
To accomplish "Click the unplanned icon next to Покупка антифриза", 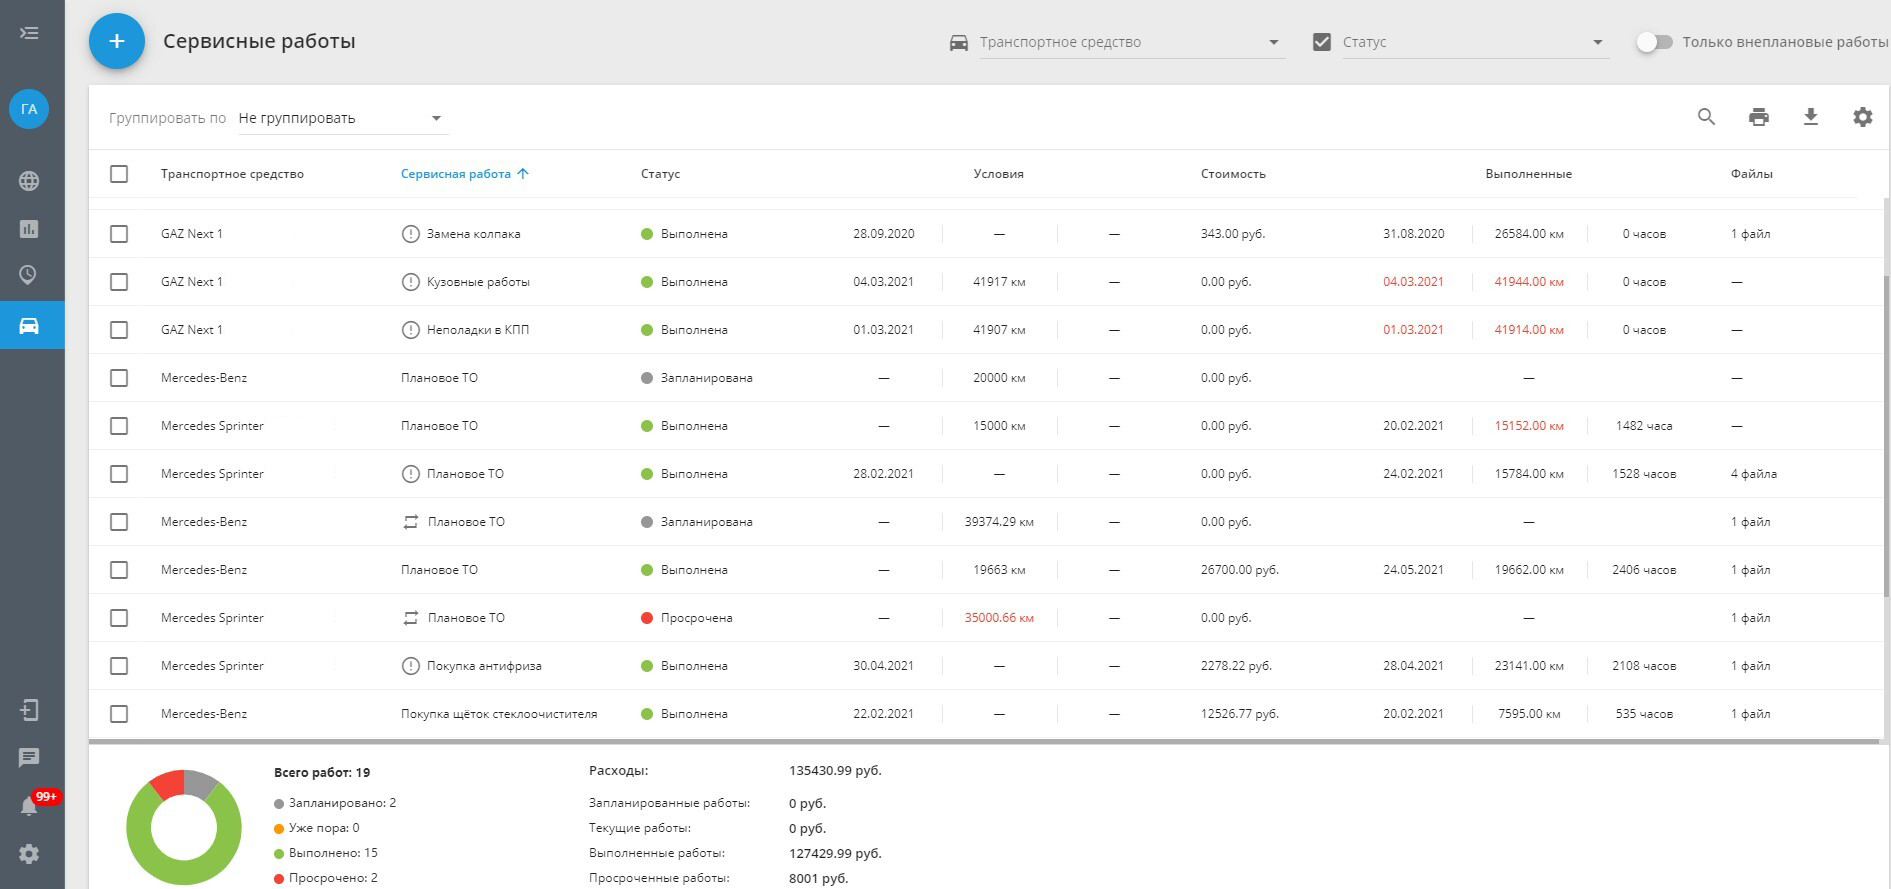I will click(x=410, y=666).
